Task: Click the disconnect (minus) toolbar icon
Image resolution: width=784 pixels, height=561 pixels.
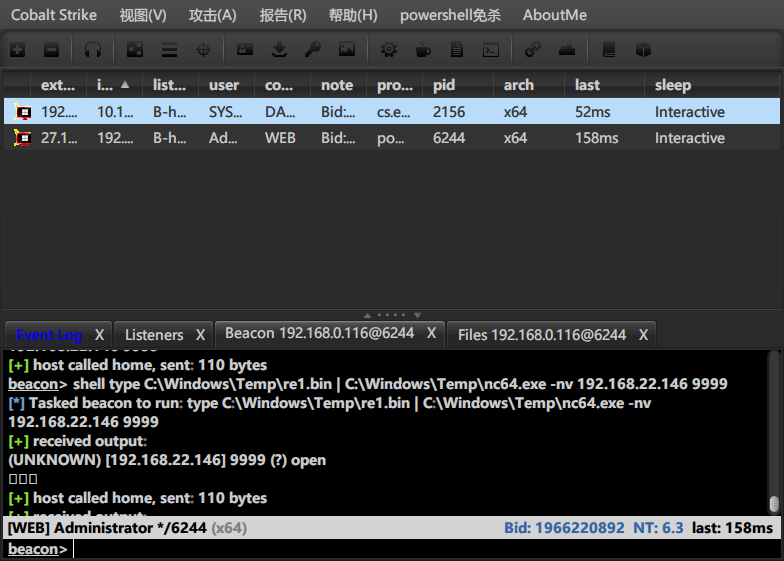Action: coord(52,50)
